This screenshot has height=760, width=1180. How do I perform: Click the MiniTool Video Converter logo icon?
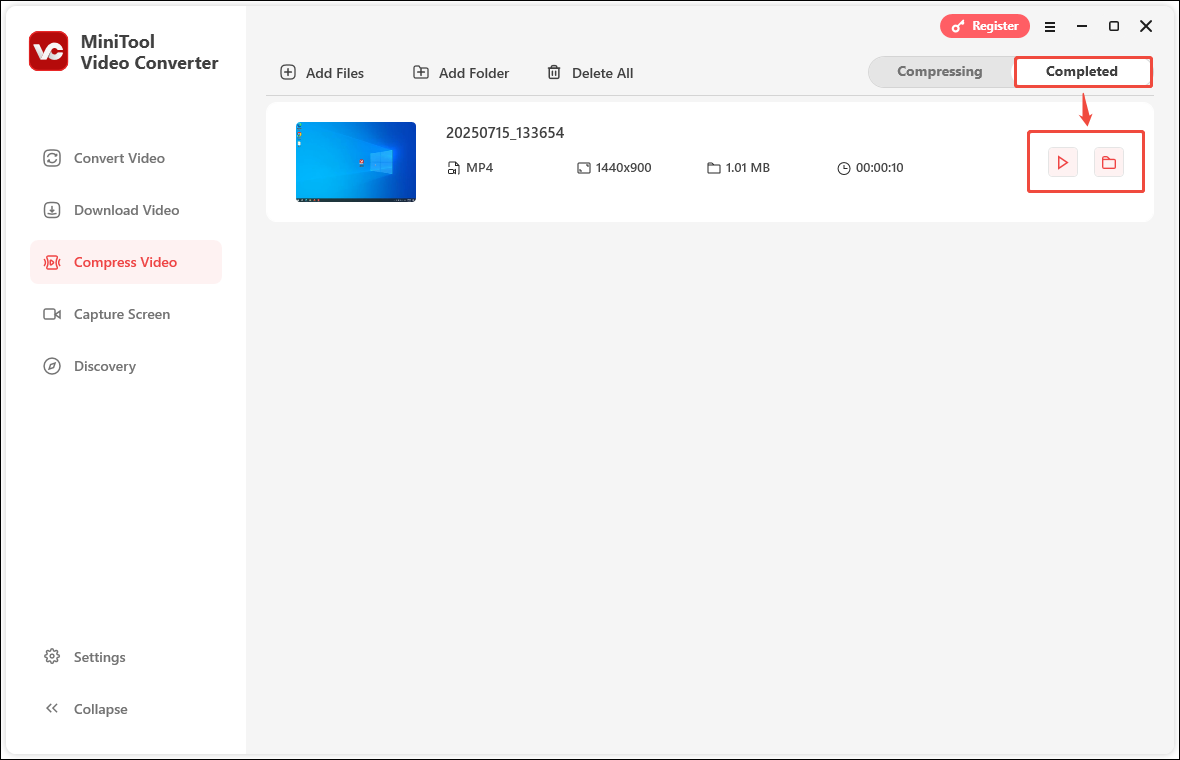[48, 51]
